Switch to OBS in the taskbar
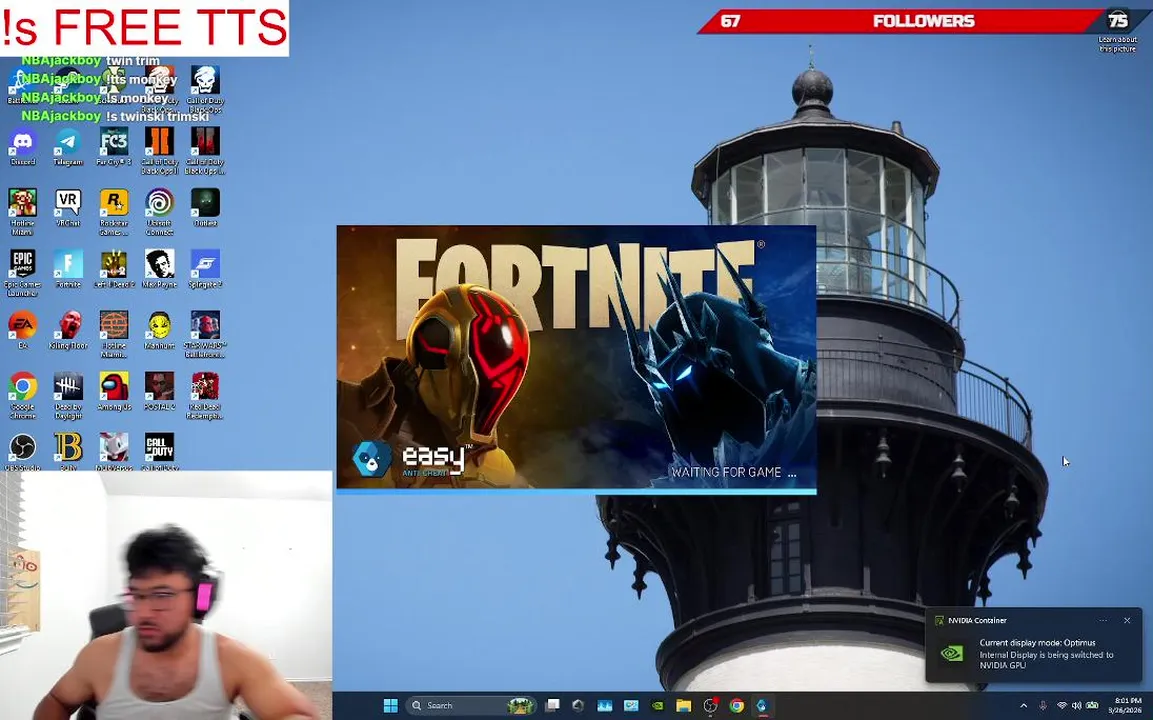The width and height of the screenshot is (1153, 720). [x=710, y=705]
